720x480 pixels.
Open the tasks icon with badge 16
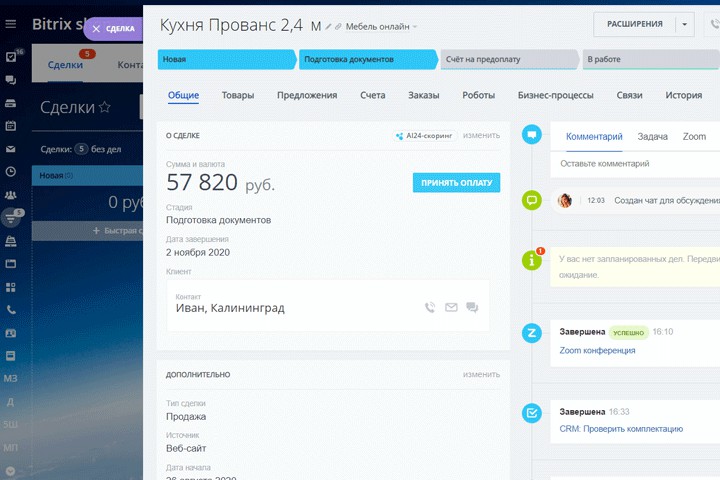[11, 57]
